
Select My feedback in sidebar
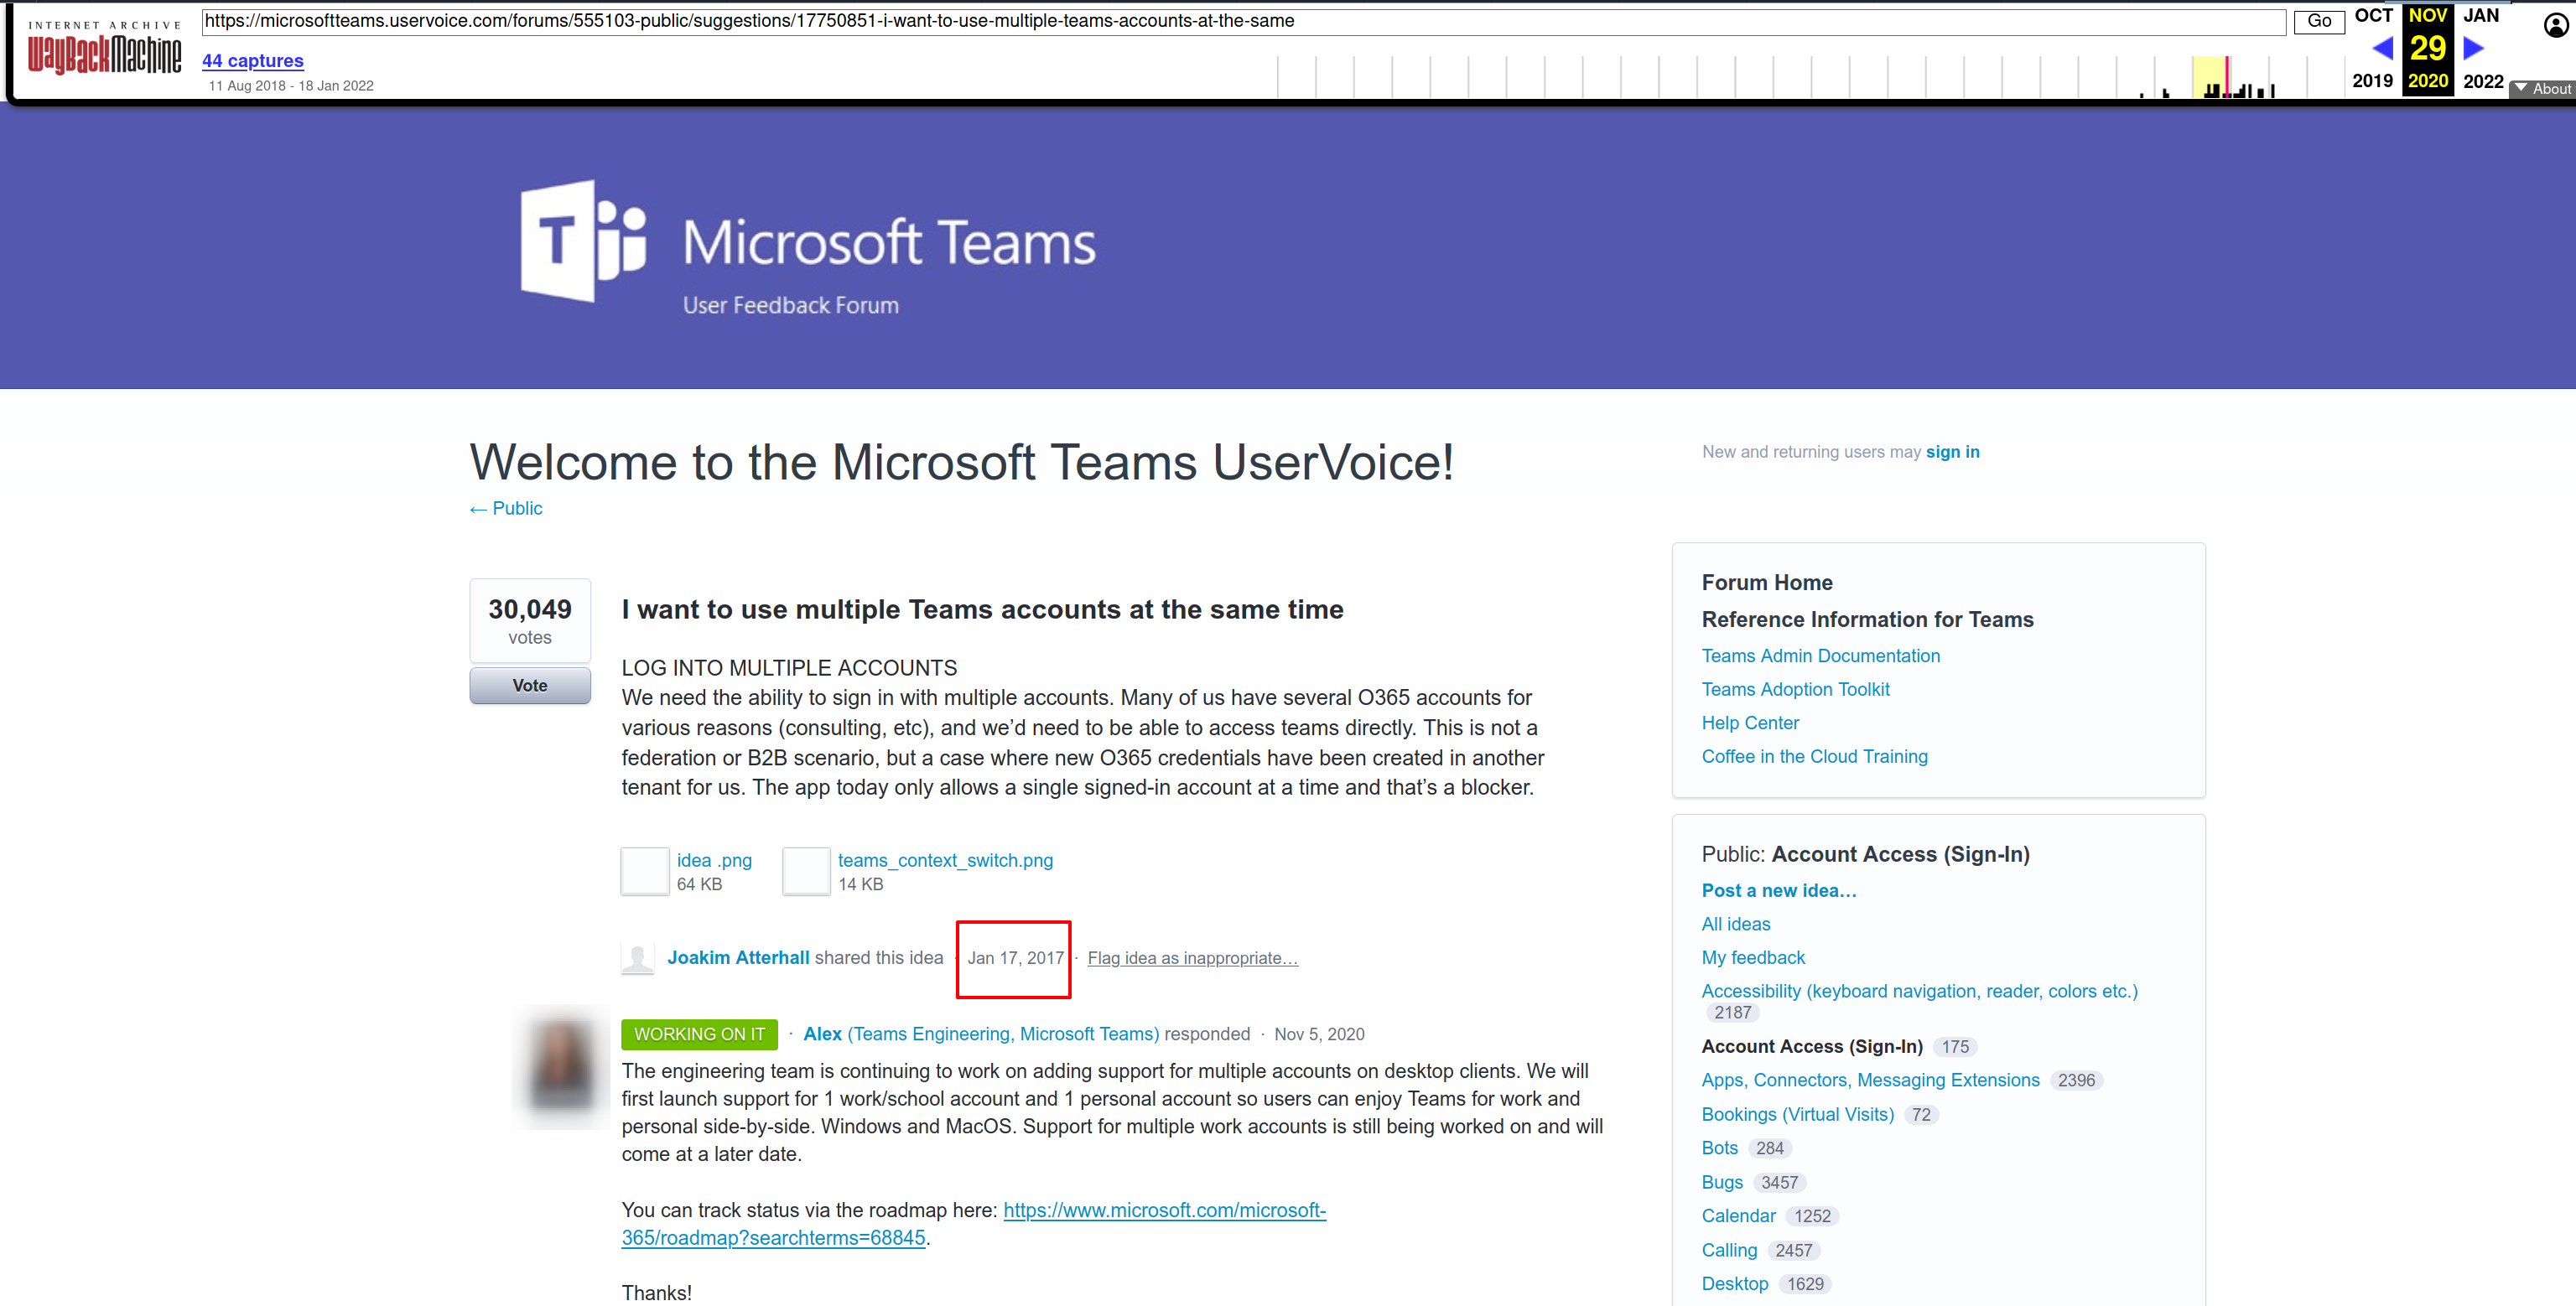pyautogui.click(x=1753, y=957)
